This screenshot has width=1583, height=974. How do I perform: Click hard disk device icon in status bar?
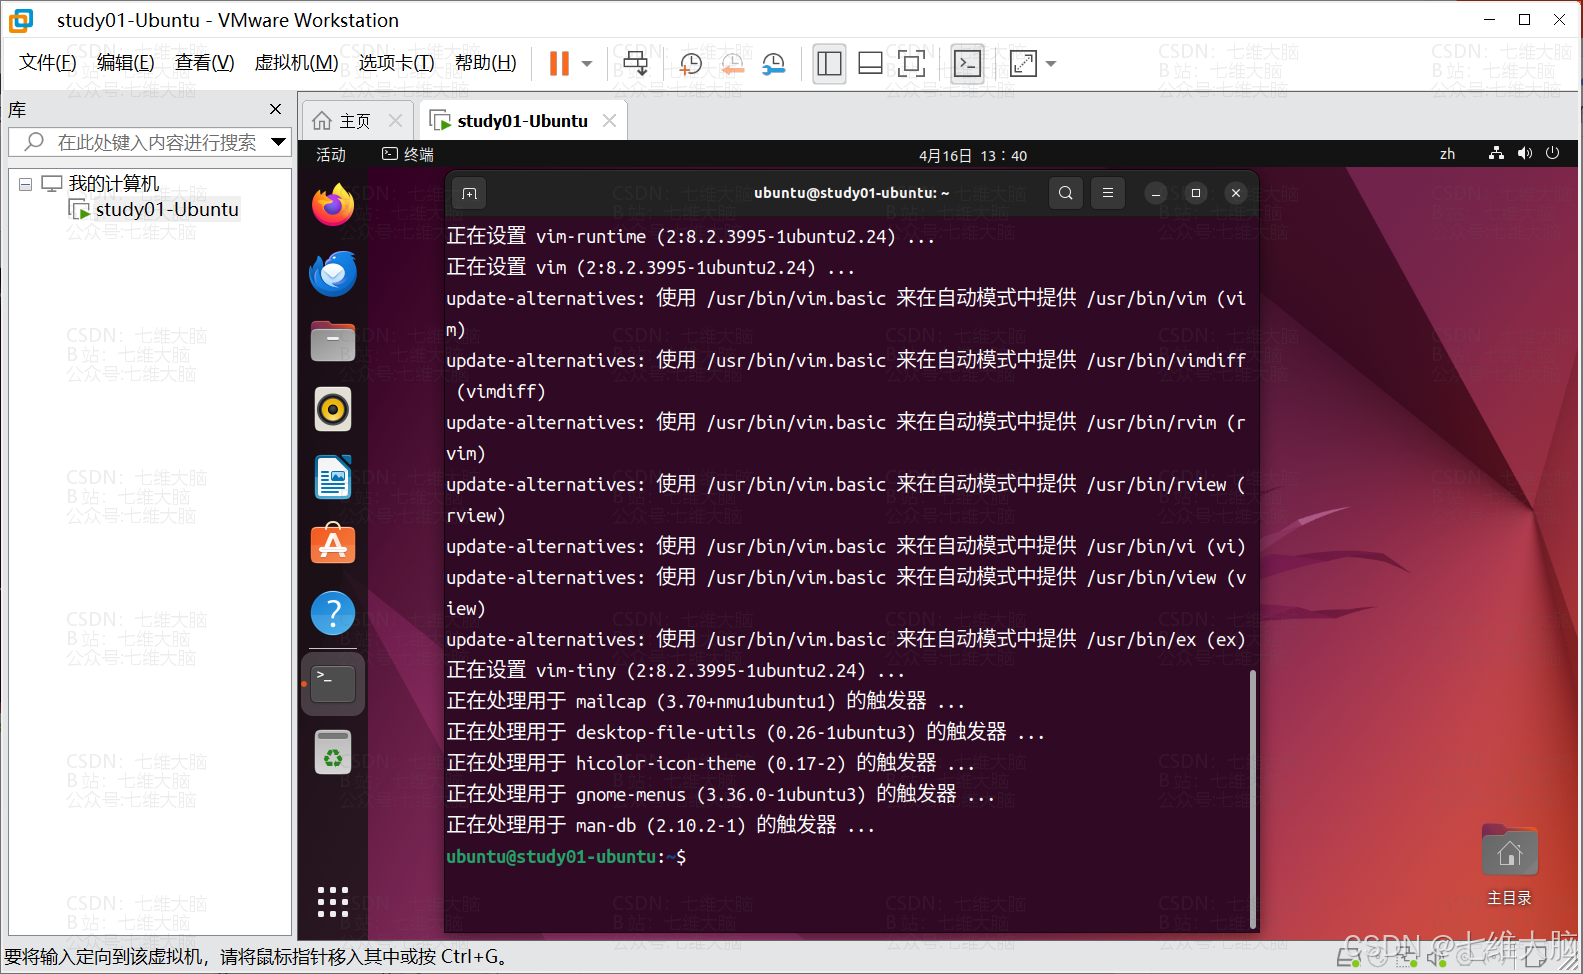point(1348,959)
